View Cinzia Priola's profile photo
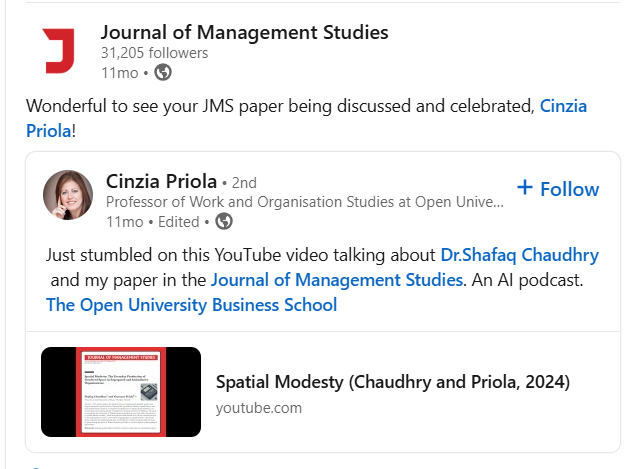 pyautogui.click(x=68, y=195)
